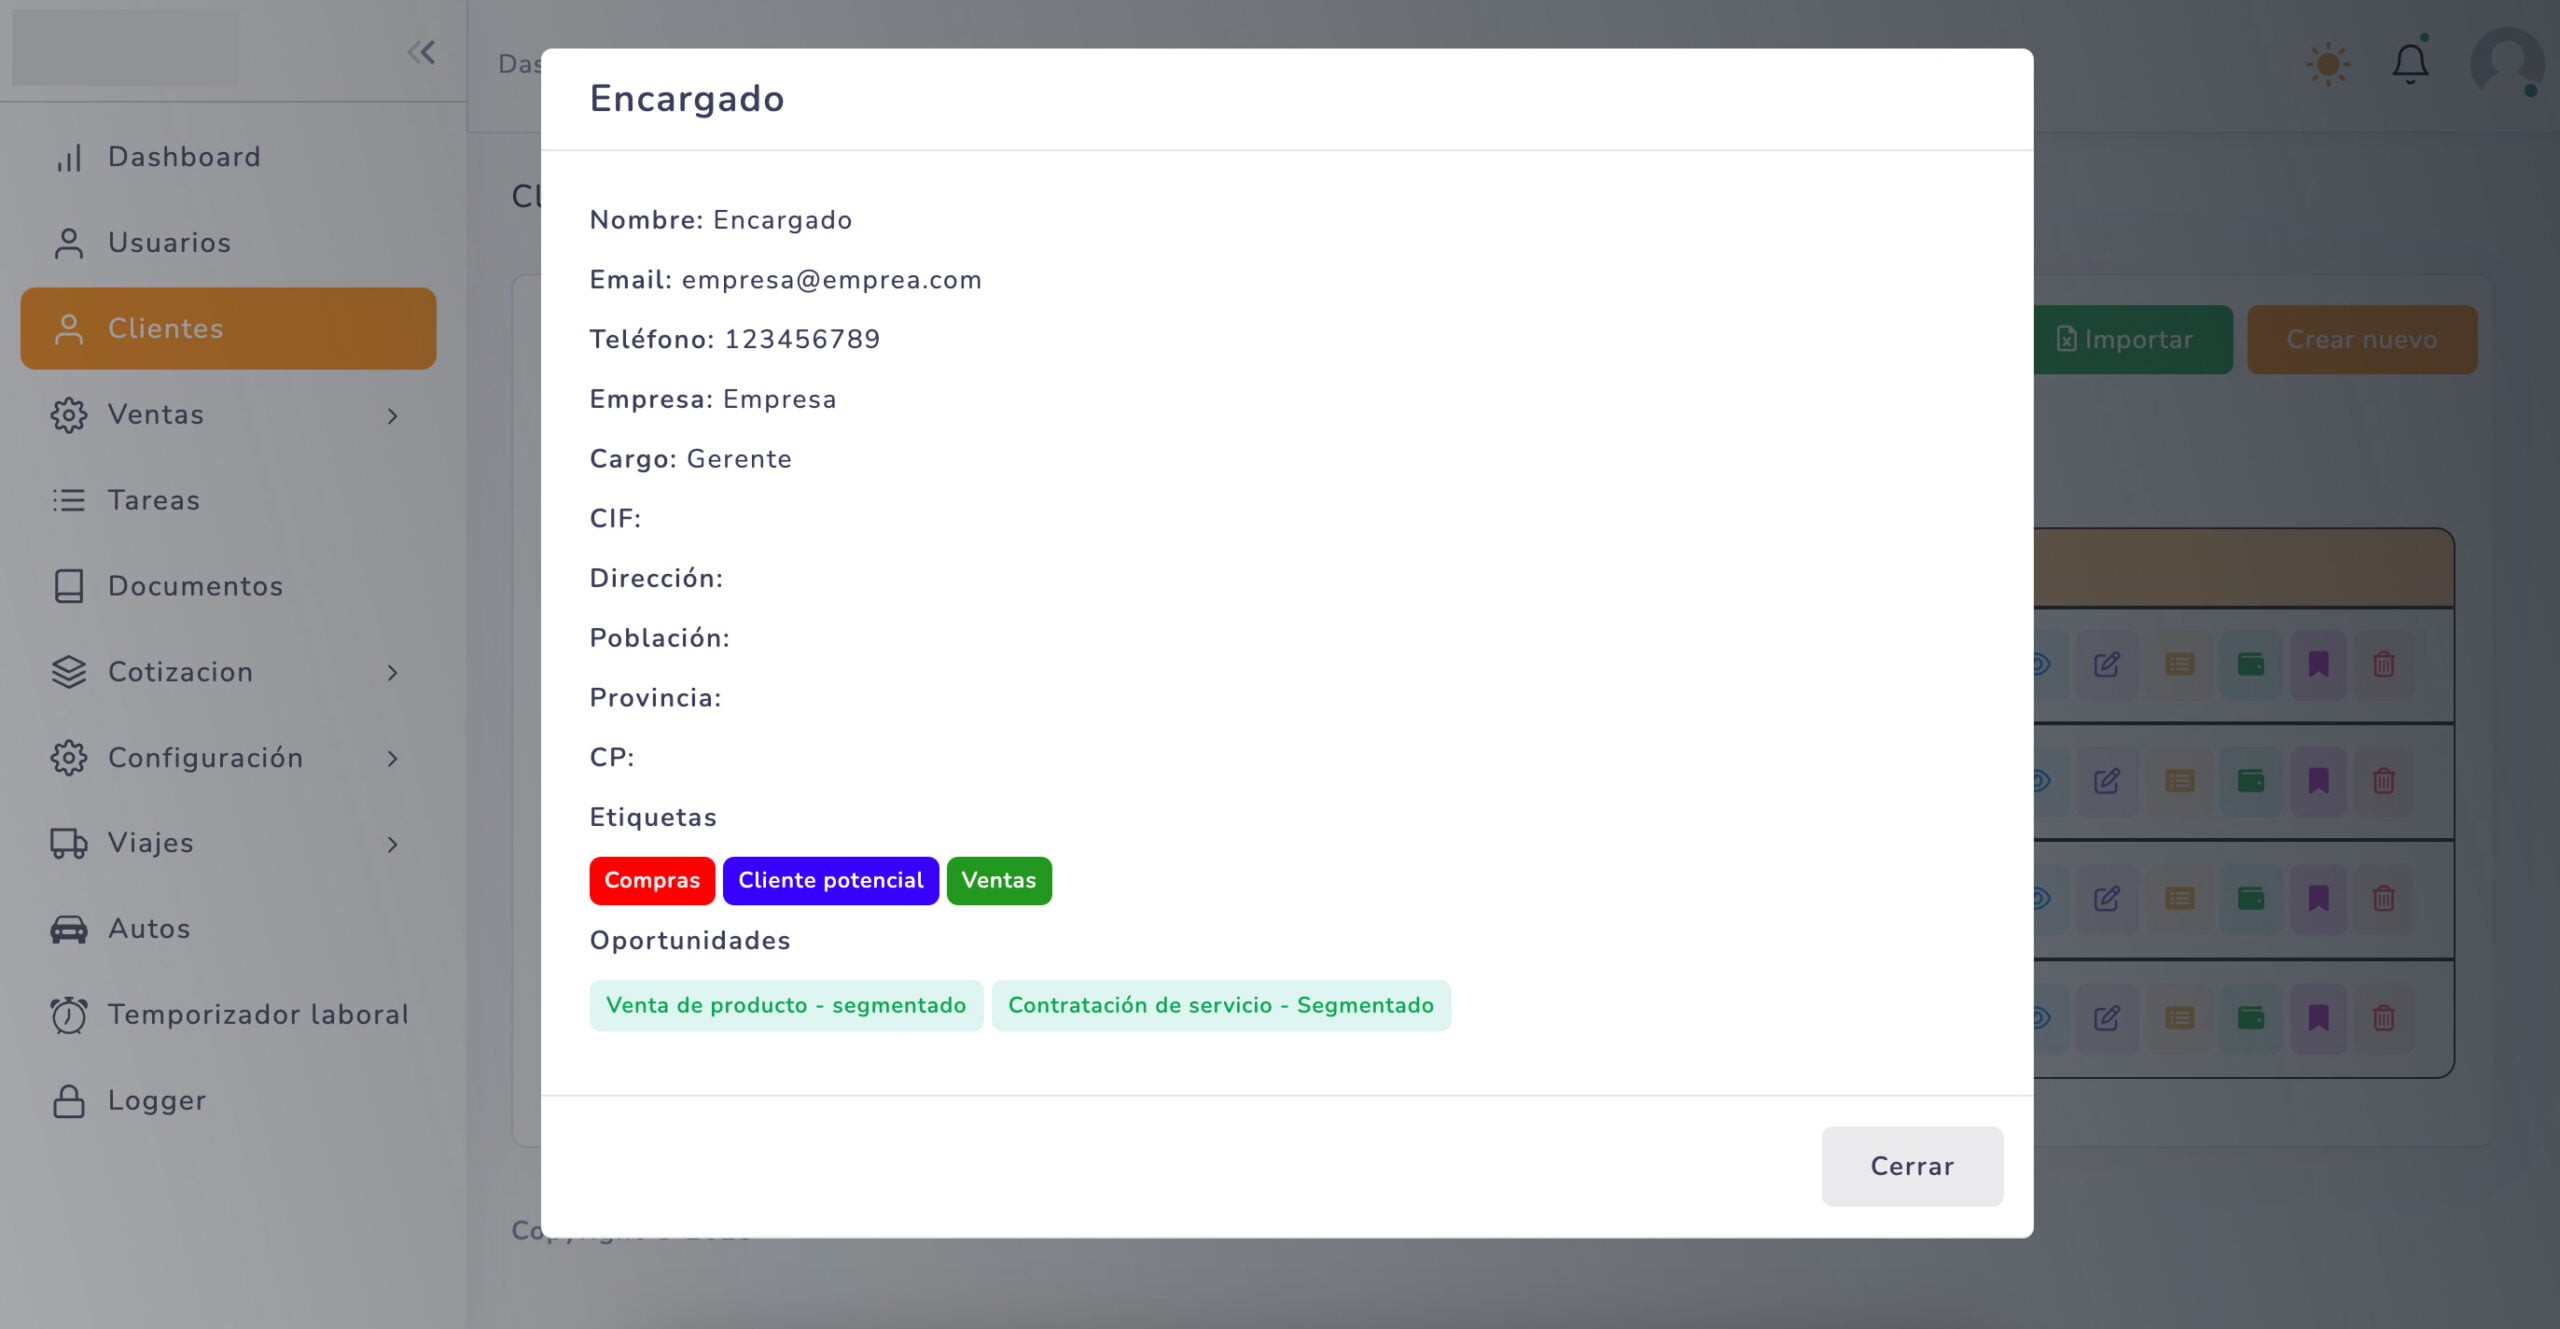Click the orange Crear nuevo button

click(2362, 340)
